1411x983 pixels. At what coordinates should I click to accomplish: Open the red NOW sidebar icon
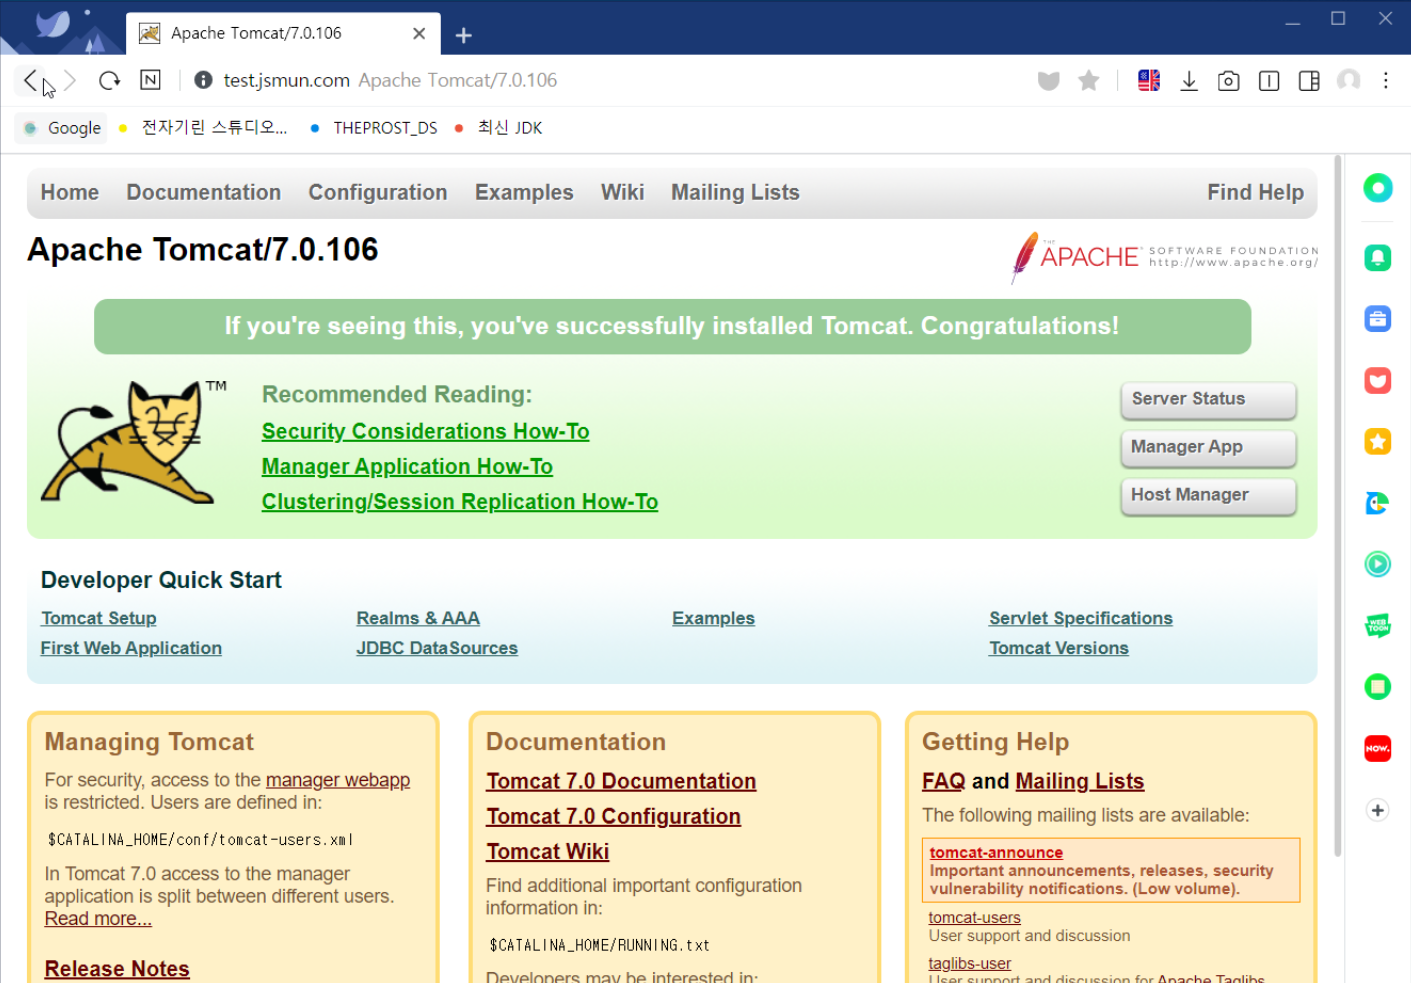tap(1378, 748)
